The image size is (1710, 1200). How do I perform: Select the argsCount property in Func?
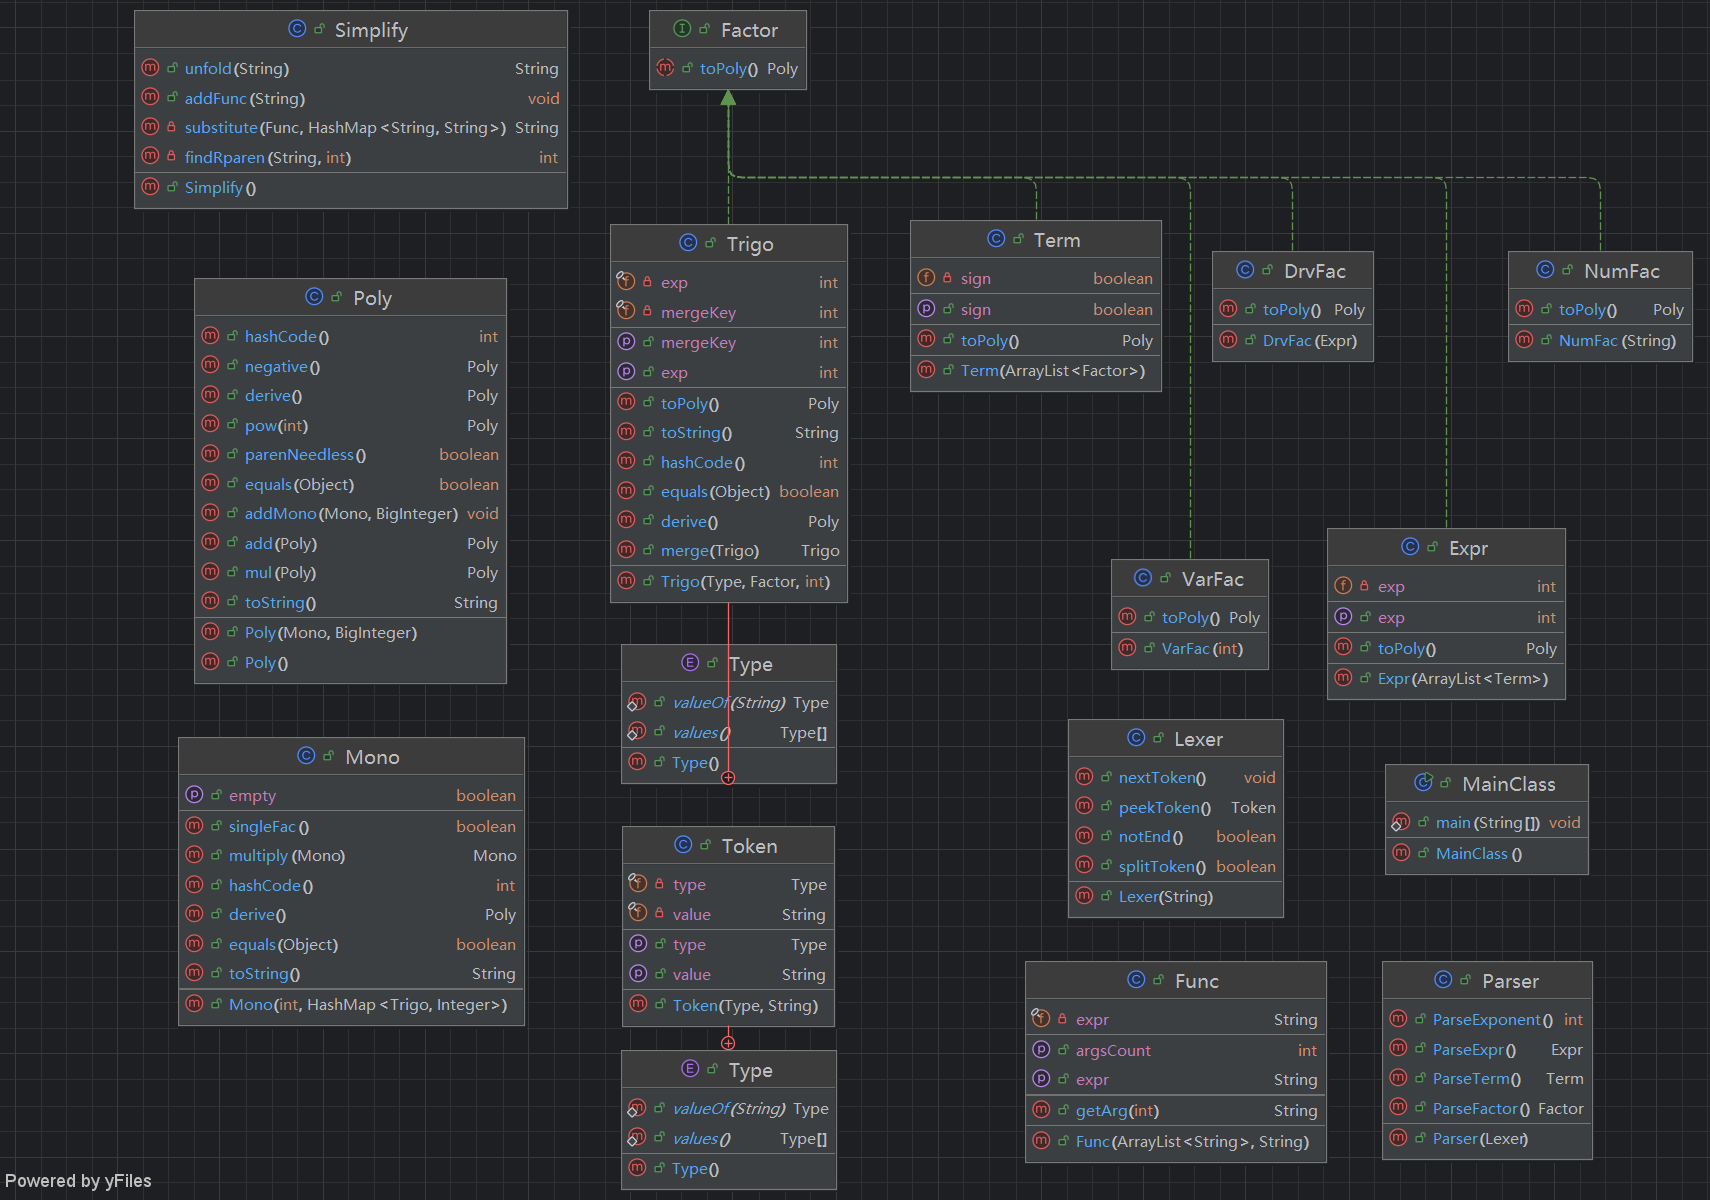1112,1050
